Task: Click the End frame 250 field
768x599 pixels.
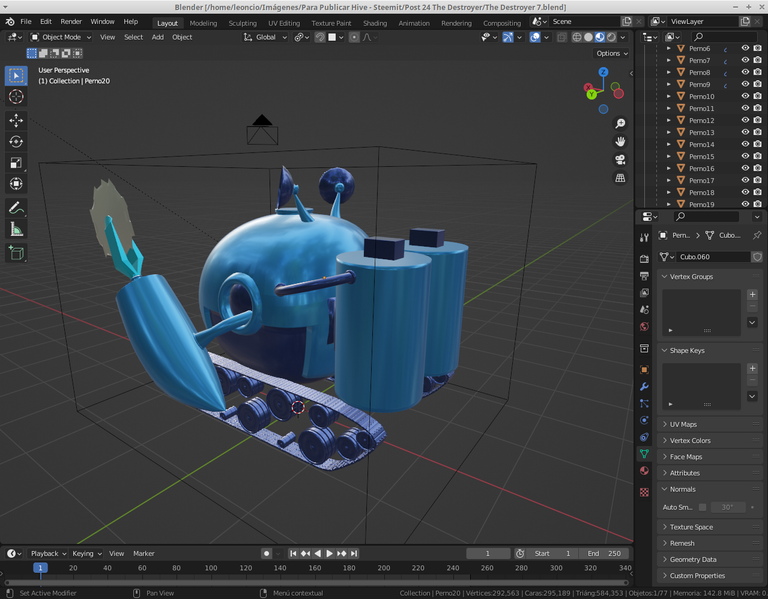Action: (603, 553)
